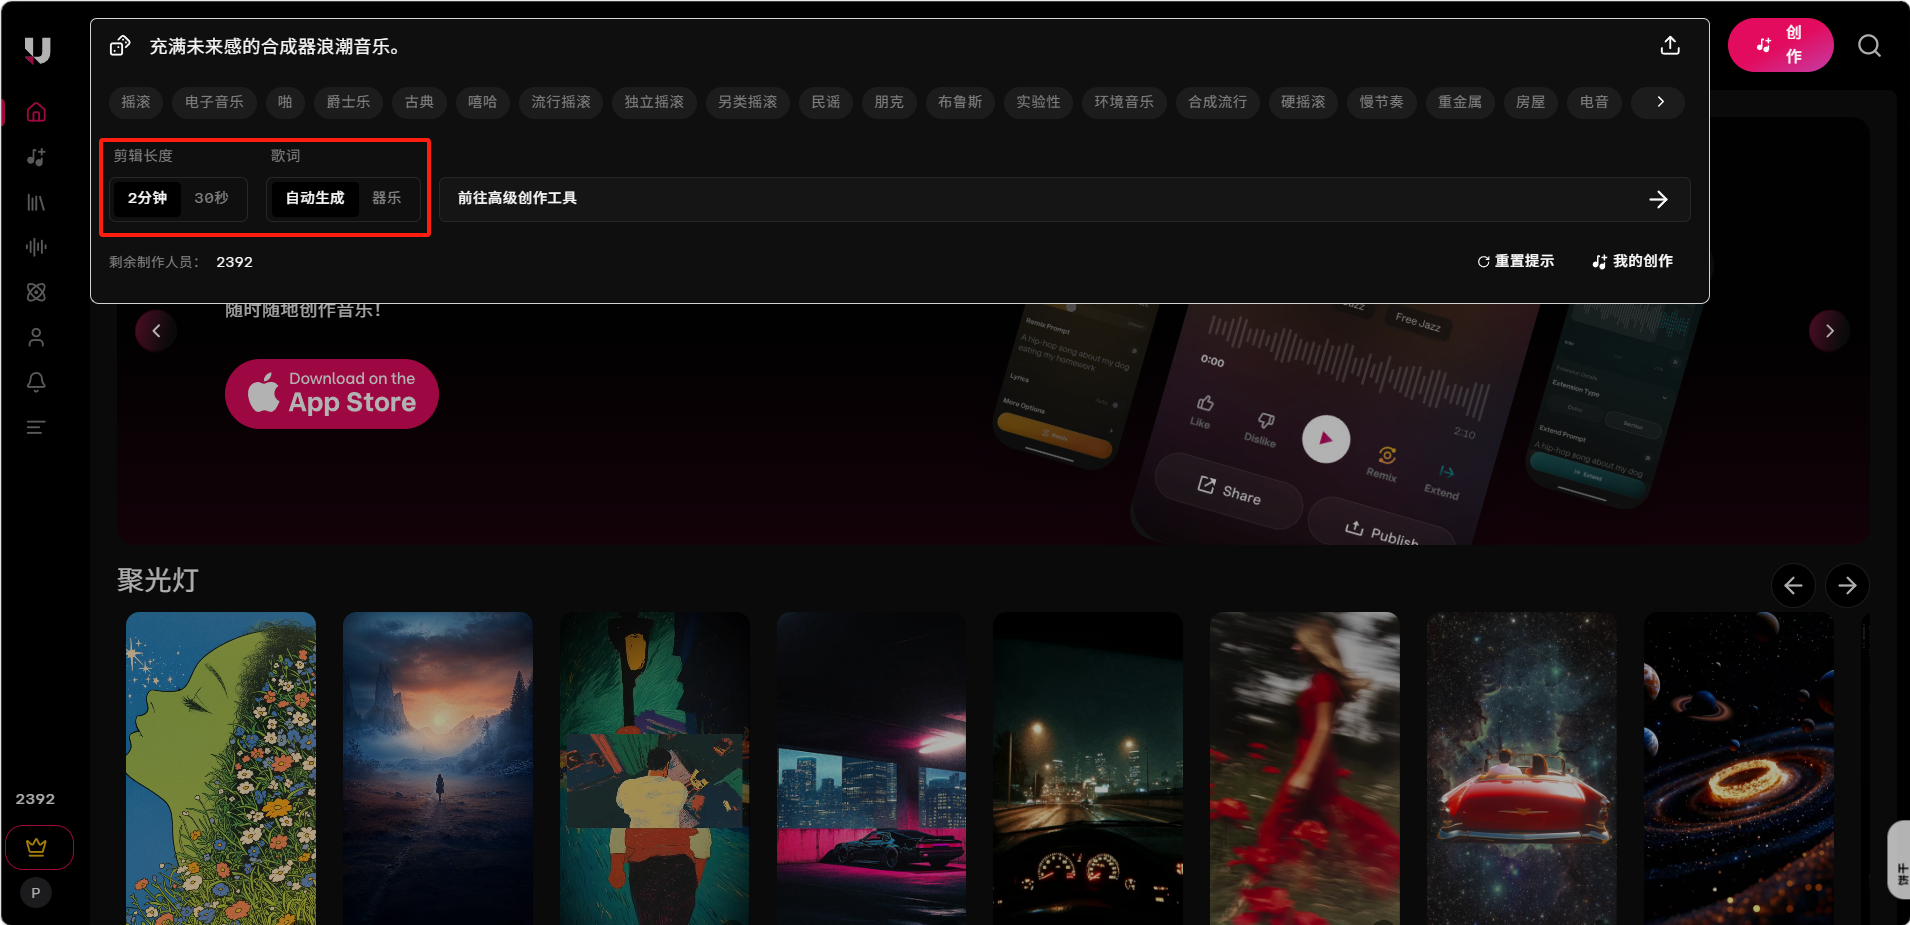This screenshot has height=925, width=1910.
Task: Add the 独立摇滚 genre tag
Action: click(654, 102)
